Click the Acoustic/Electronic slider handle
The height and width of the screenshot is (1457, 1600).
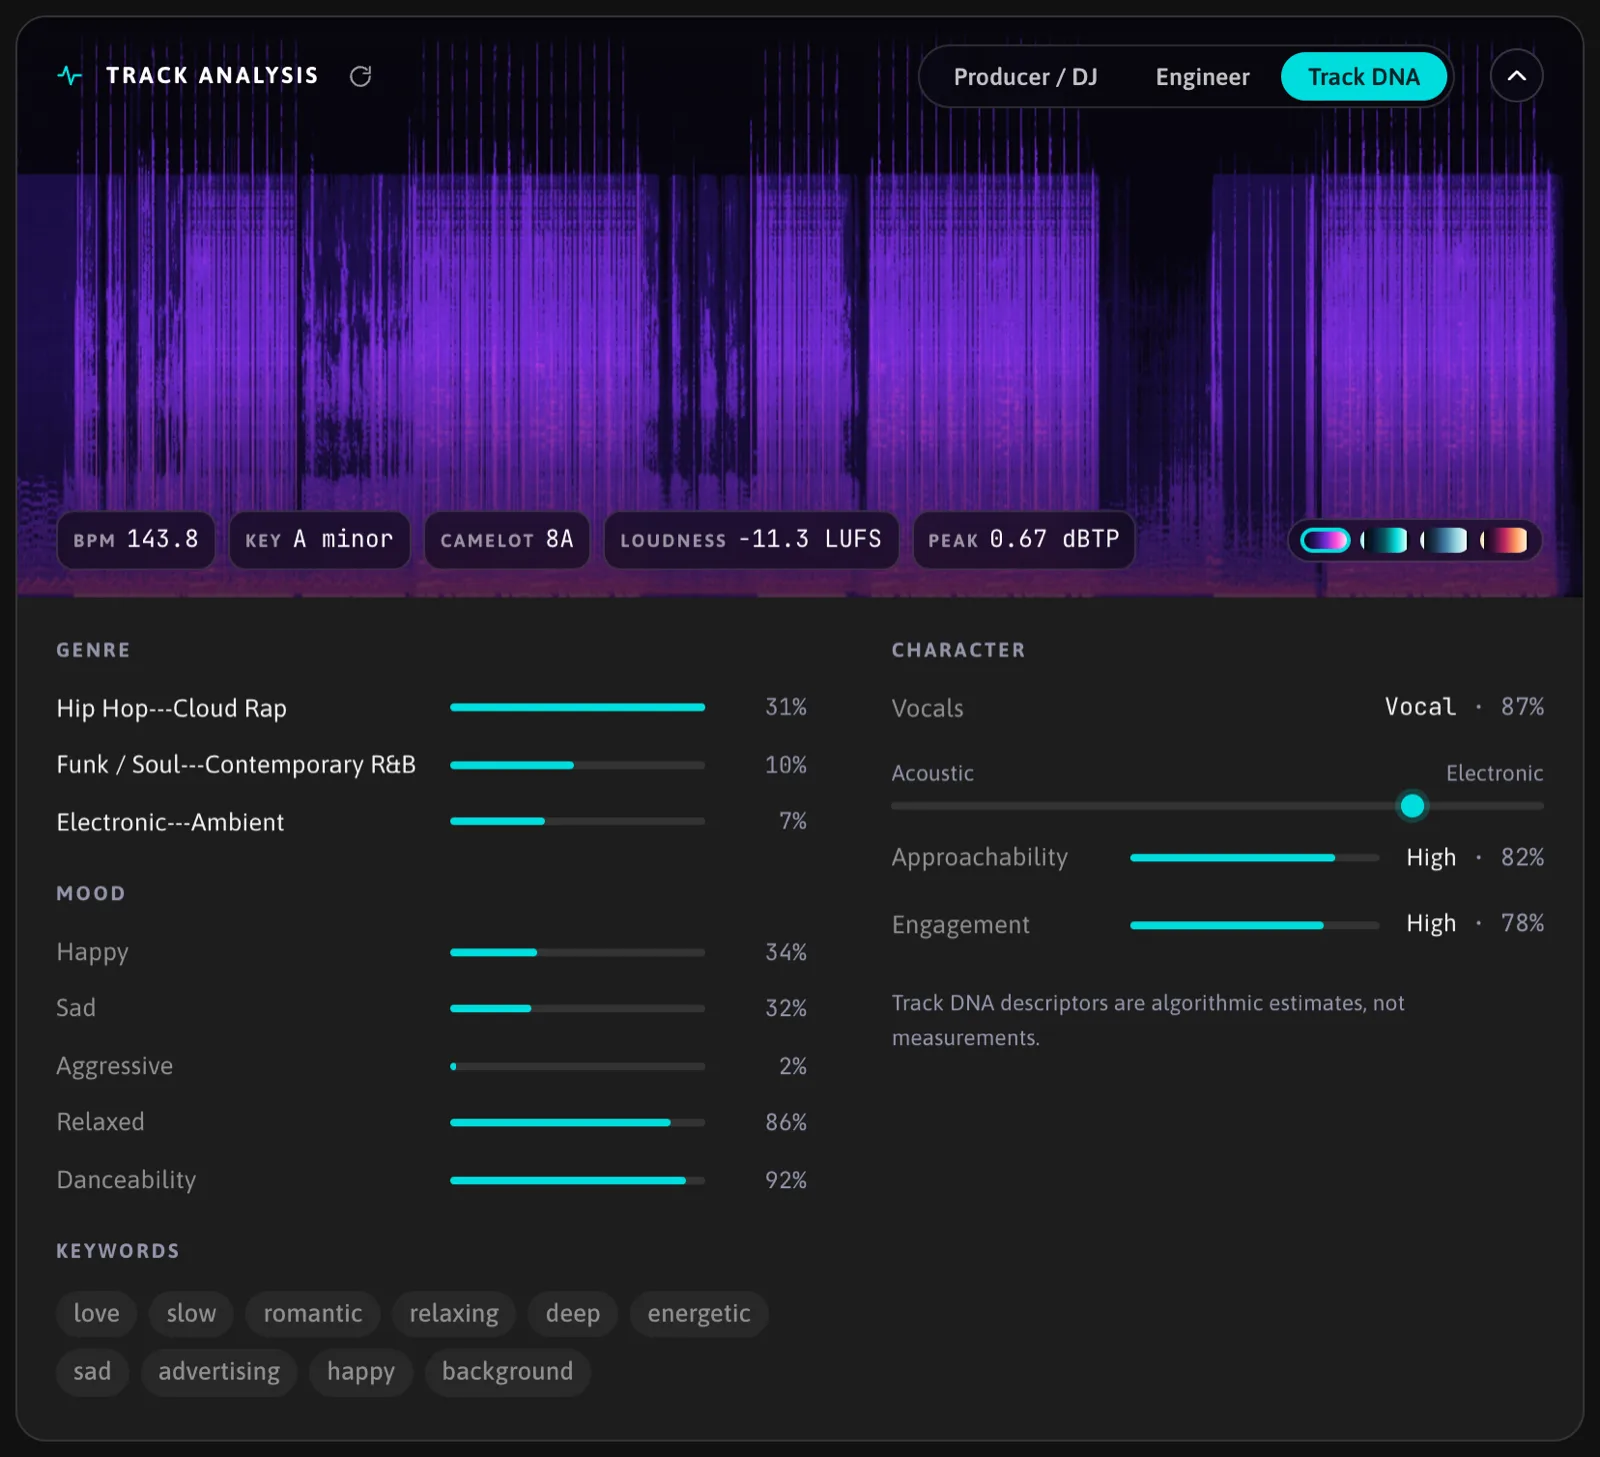(x=1412, y=806)
